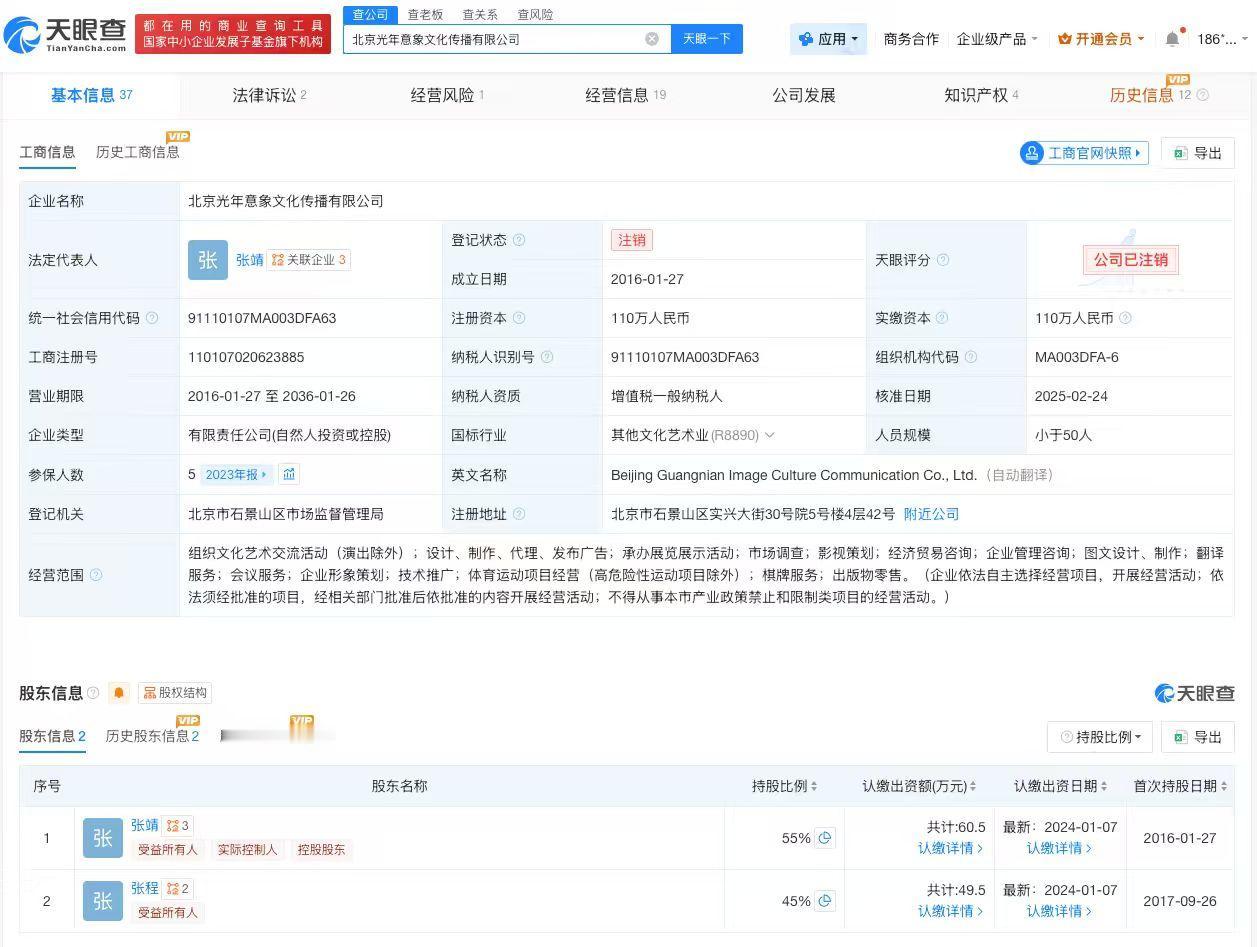Click 张靖 shareholder related-companies 3 badge
This screenshot has height=947, width=1257.
pyautogui.click(x=178, y=826)
